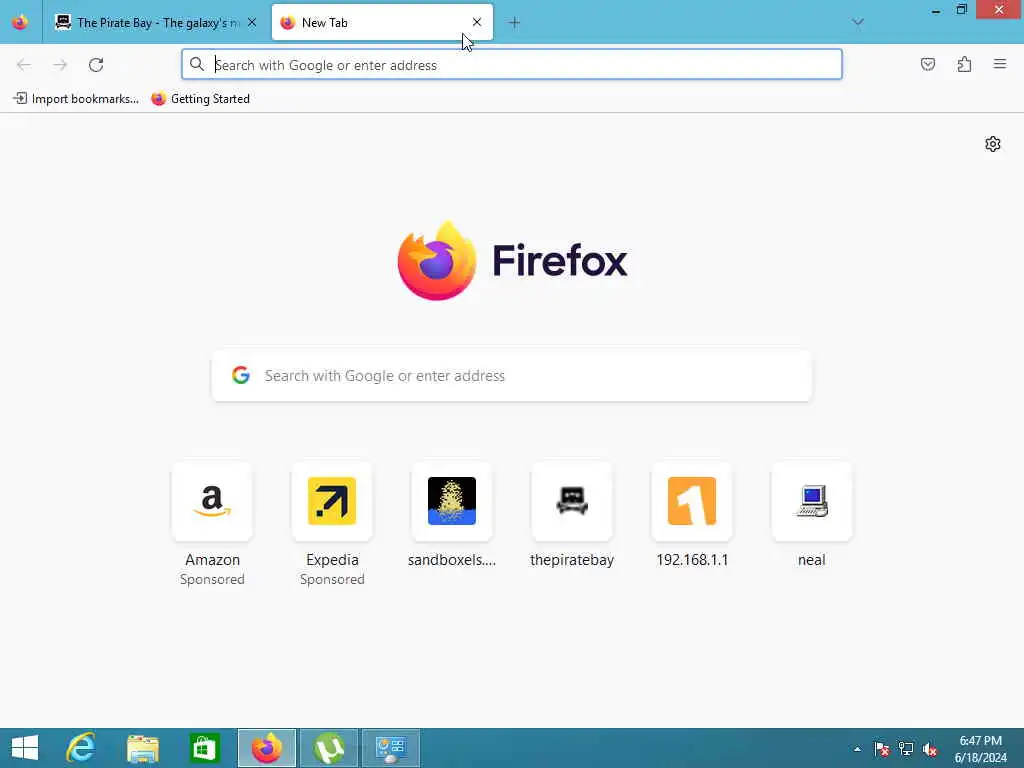Open Save to Pocket button
This screenshot has height=768, width=1024.
point(927,64)
